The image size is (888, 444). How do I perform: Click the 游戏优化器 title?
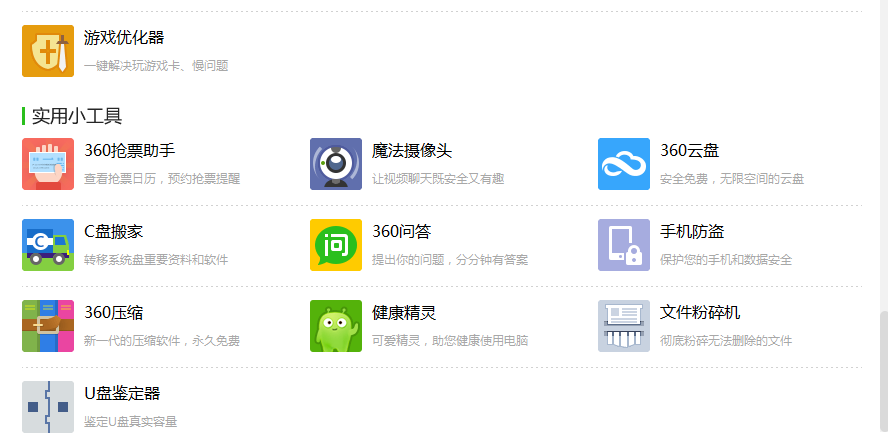[x=124, y=38]
